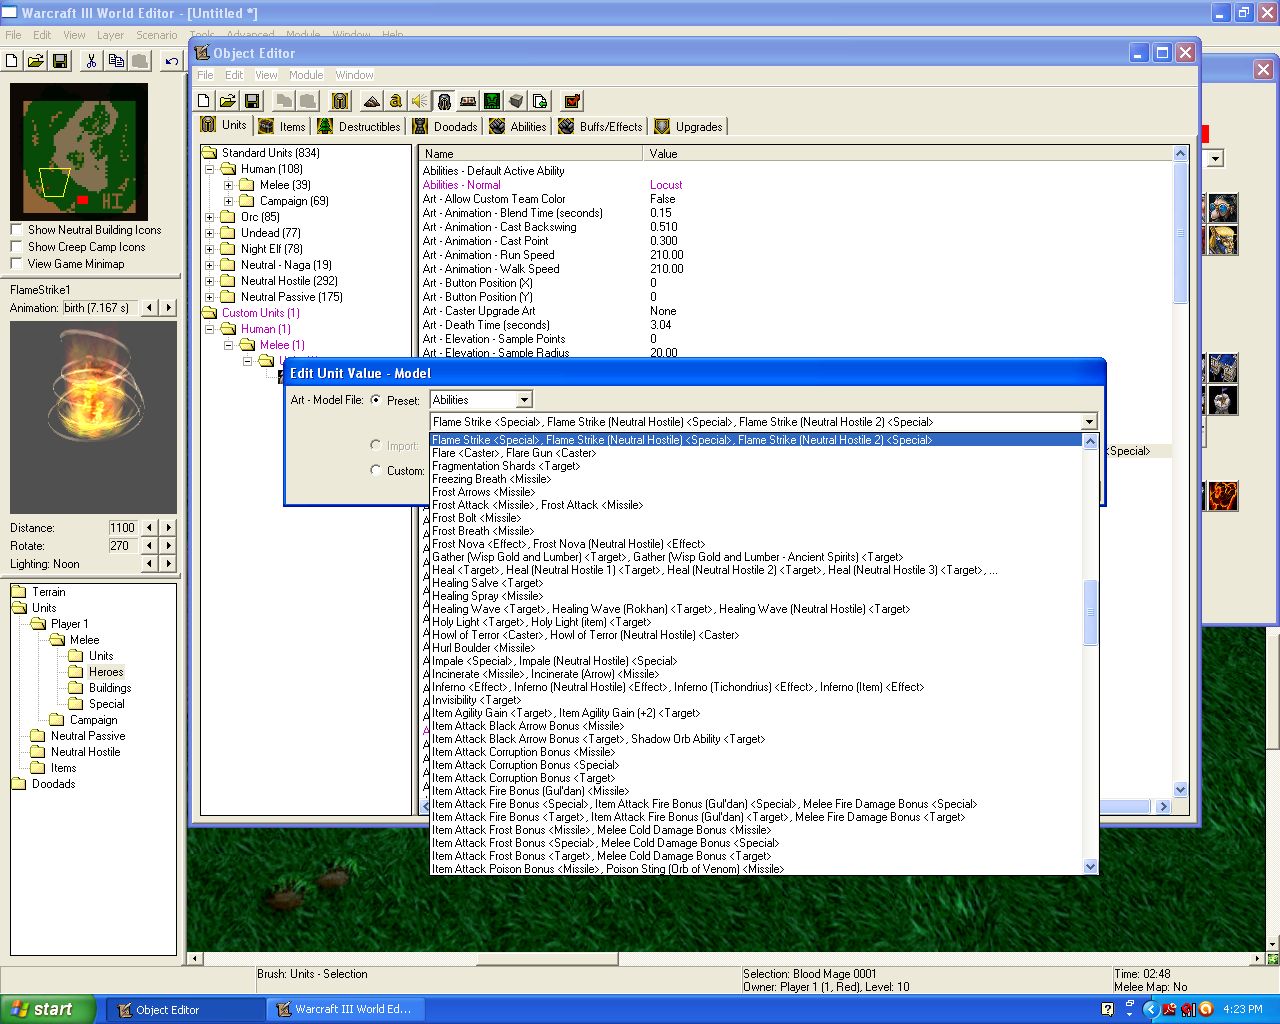
Task: Click the Campaign Editor icon in toolbar
Action: [468, 101]
